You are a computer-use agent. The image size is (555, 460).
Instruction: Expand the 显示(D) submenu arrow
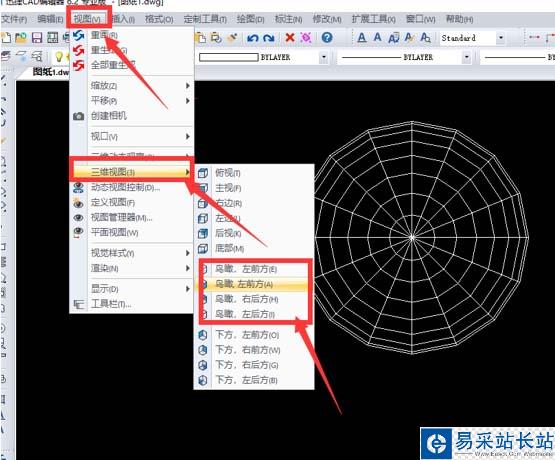(x=188, y=289)
